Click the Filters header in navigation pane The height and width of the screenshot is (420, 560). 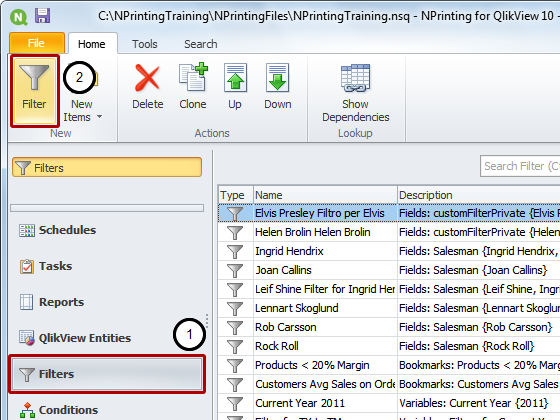click(x=107, y=168)
